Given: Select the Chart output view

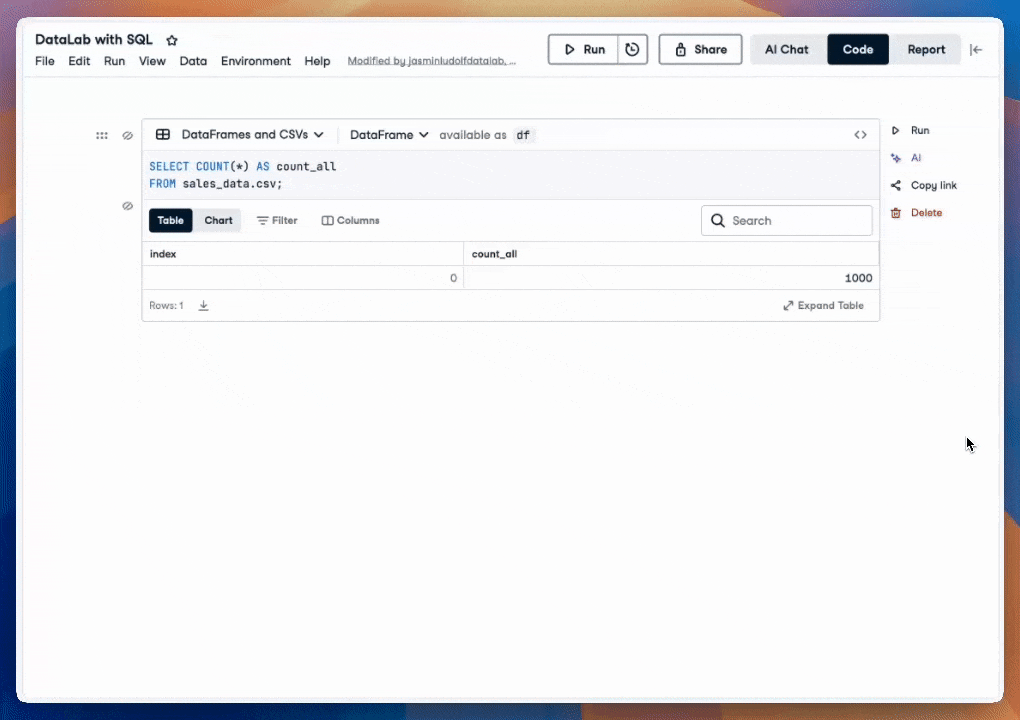Looking at the screenshot, I should (218, 220).
